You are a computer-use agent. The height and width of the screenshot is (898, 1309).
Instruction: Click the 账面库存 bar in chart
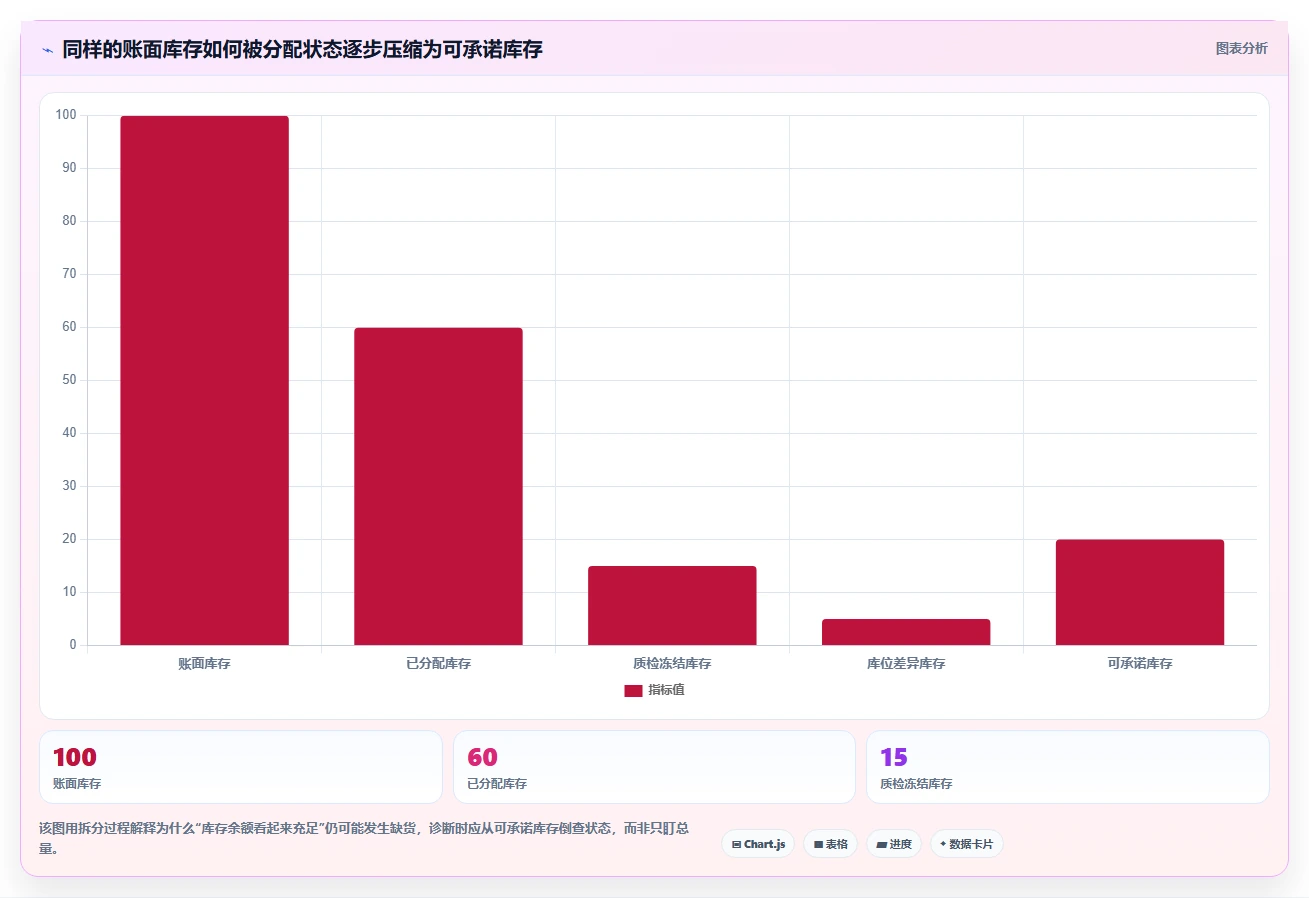click(x=204, y=381)
